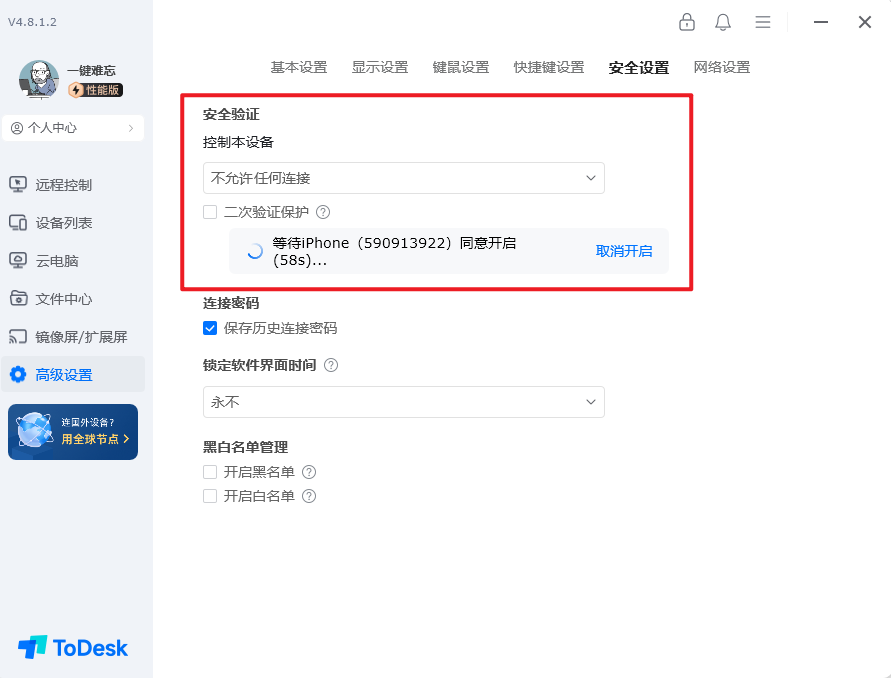This screenshot has width=891, height=678.
Task: Click help icon beside 二次验证保护
Action: (x=323, y=212)
